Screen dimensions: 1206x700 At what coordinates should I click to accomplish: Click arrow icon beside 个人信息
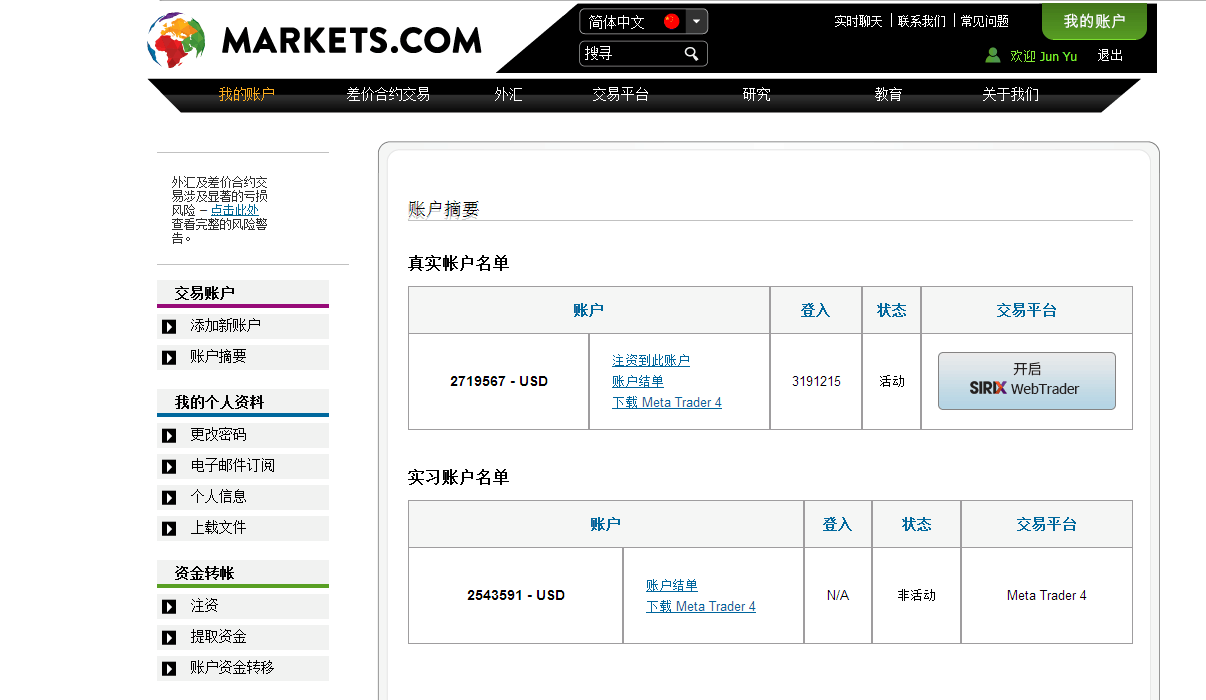[x=169, y=498]
